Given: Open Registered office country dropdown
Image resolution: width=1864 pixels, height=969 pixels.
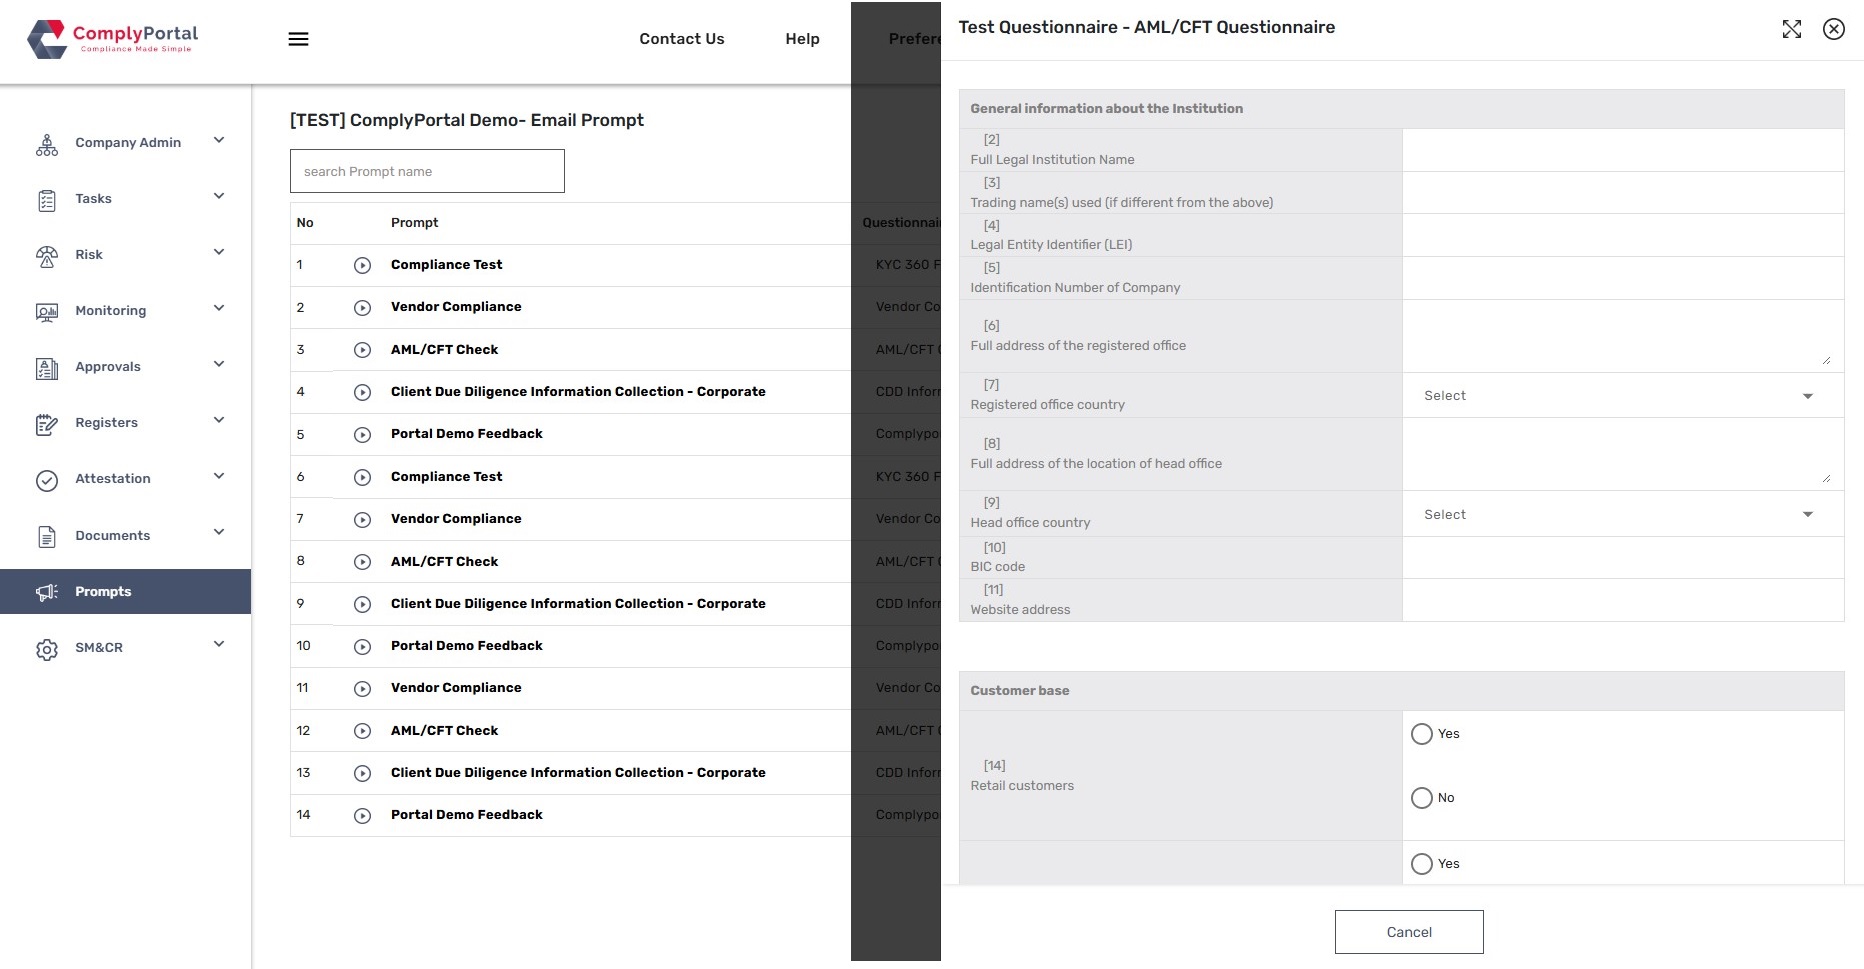Looking at the screenshot, I should 1621,396.
